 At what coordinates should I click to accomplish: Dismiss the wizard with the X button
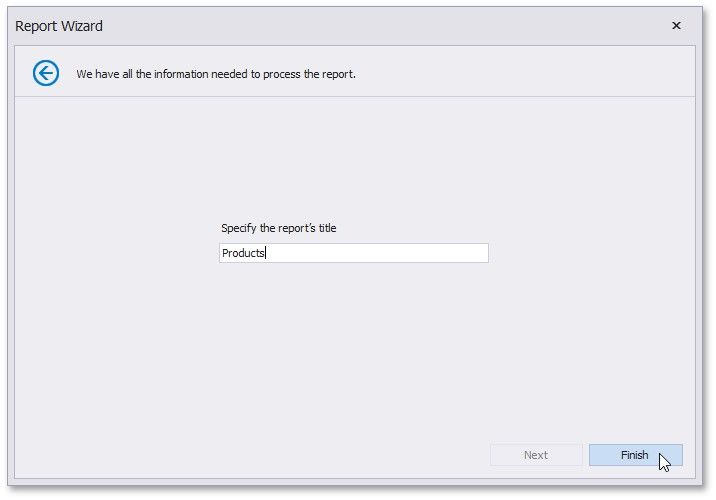(676, 26)
